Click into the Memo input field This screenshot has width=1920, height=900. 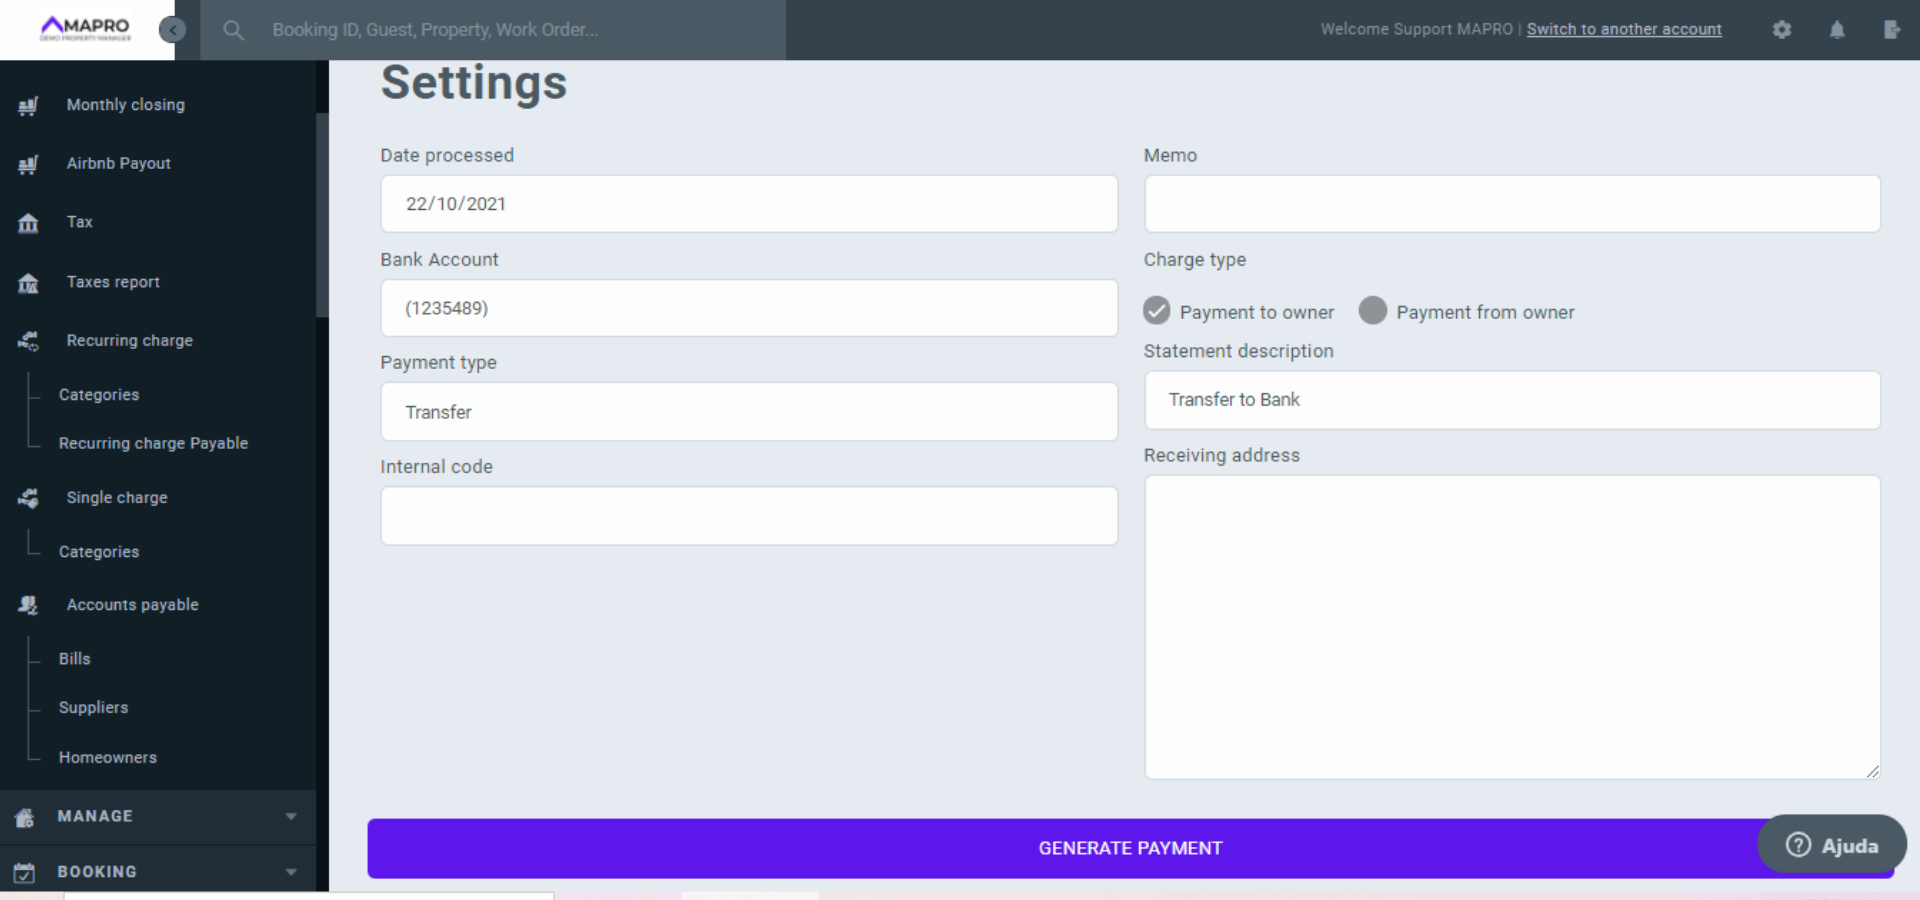[x=1511, y=204]
